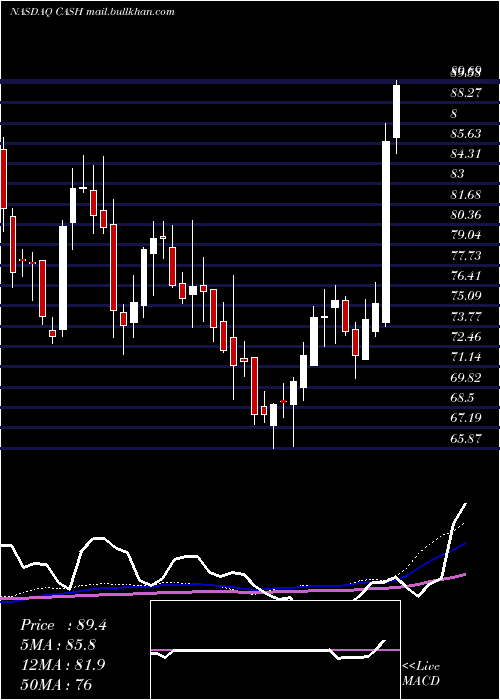Click the 75.09 price level label
Screen dimensions: 500x700
pos(467,296)
